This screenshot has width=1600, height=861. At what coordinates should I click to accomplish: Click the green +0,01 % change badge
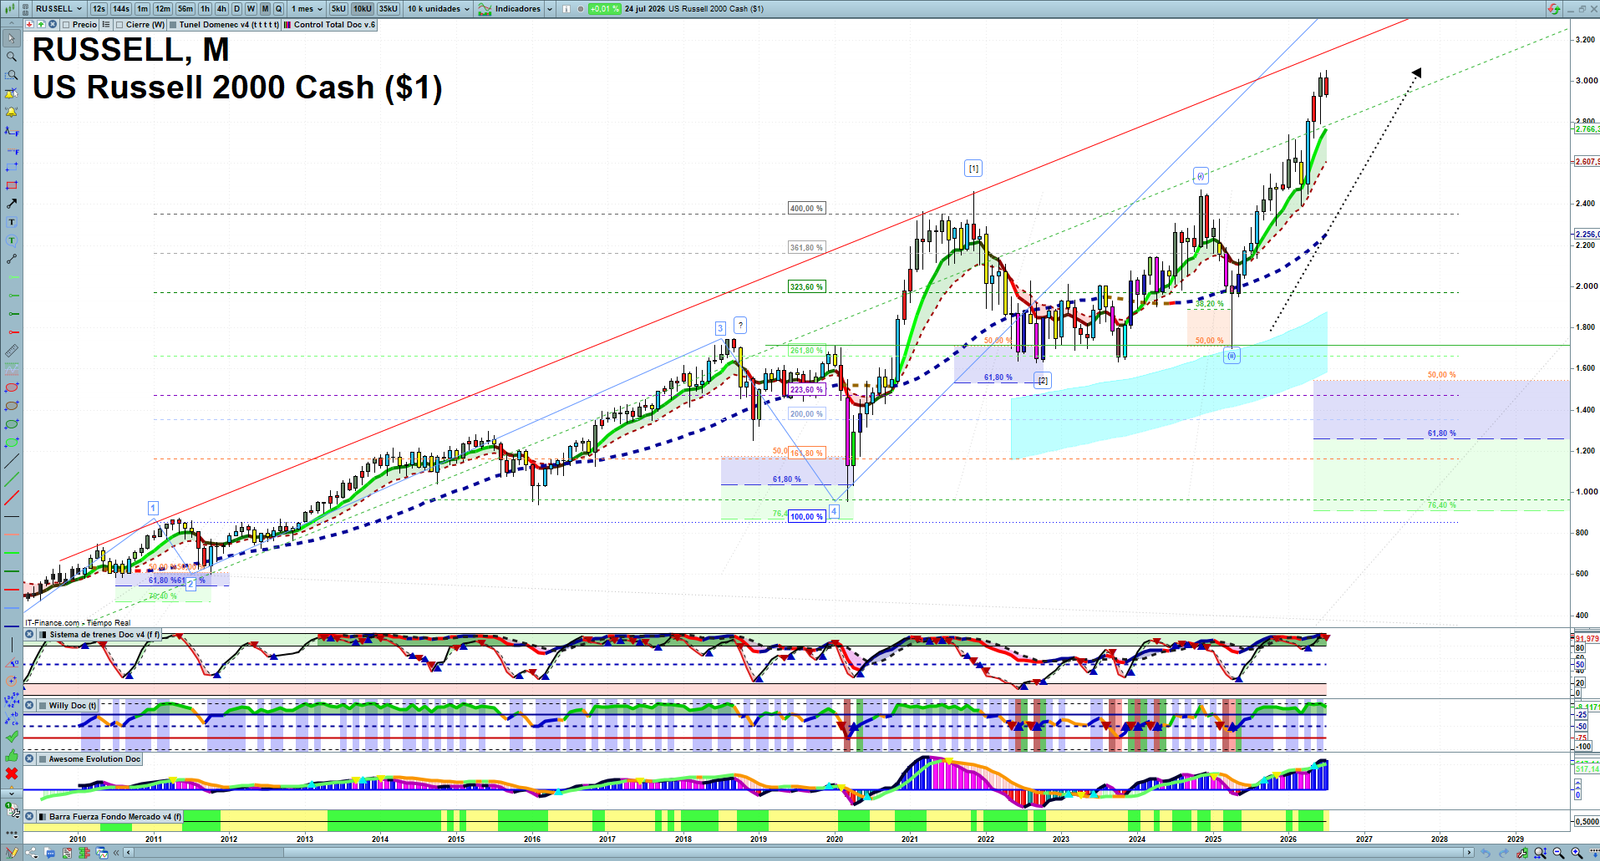point(604,9)
